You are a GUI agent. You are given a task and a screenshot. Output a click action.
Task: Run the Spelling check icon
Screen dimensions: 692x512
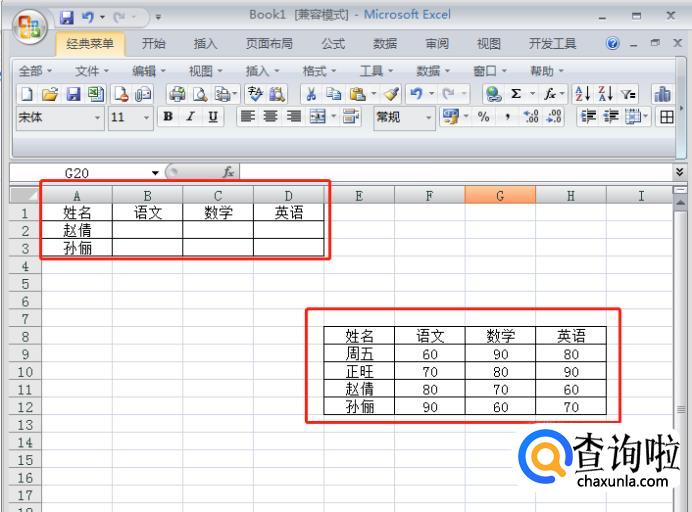point(255,94)
